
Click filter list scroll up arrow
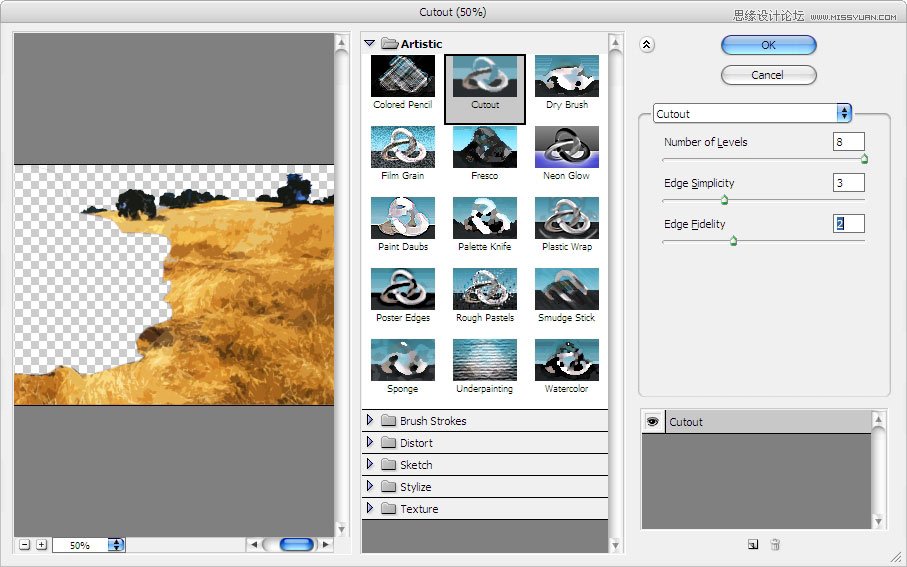click(615, 43)
